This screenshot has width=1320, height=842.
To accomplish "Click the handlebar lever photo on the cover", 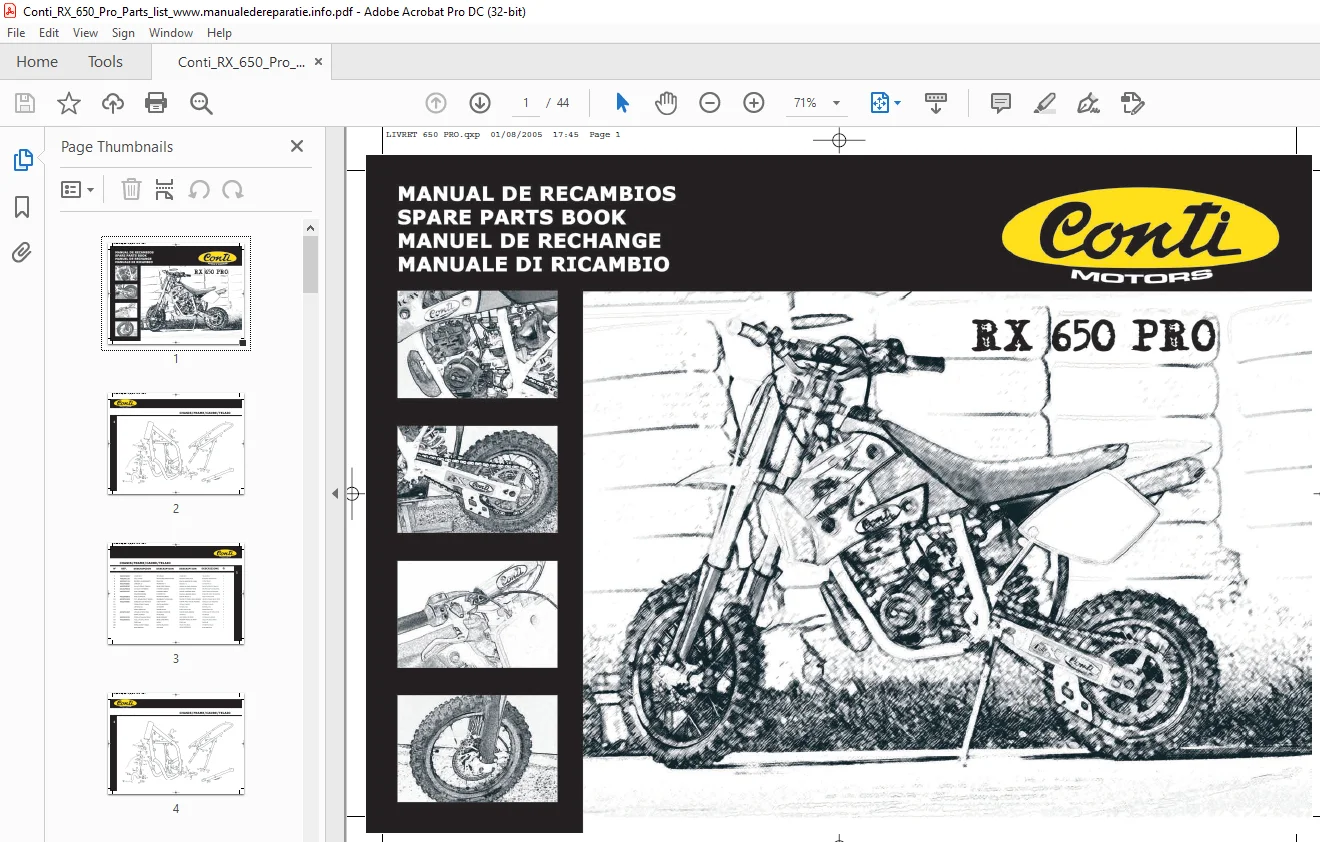I will click(478, 614).
